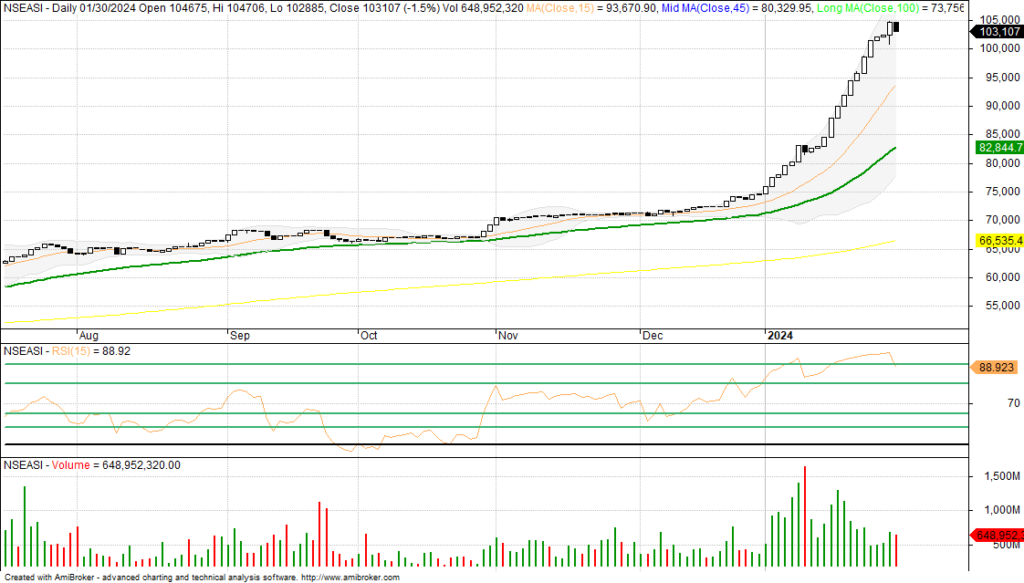
Task: Jump to the 2024 year marker
Action: [781, 337]
